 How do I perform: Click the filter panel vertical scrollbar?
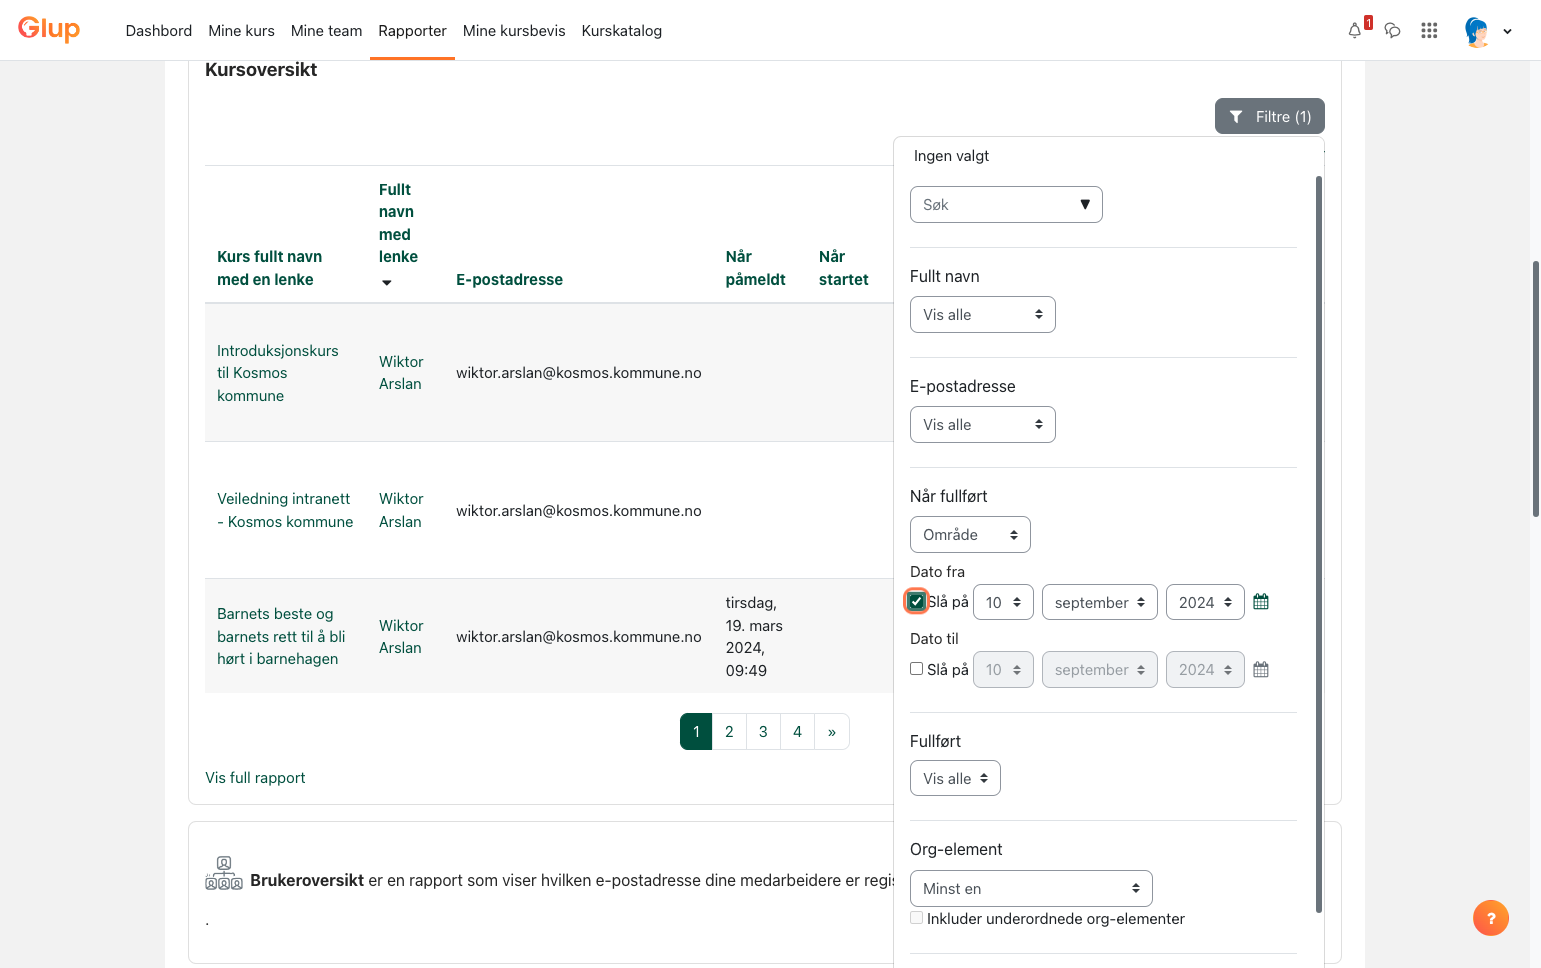[x=1319, y=544]
